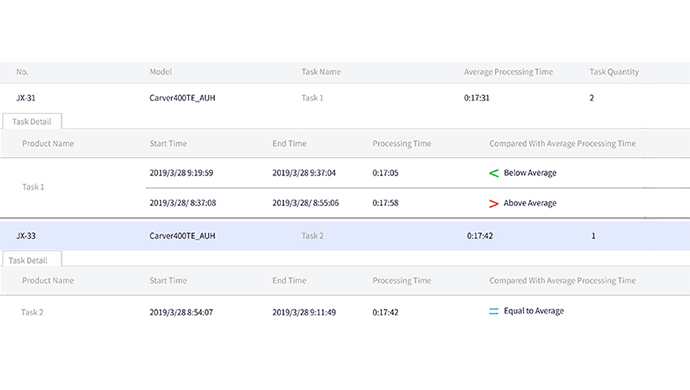
Task: Click average processing time 0:17:31
Action: point(477,98)
